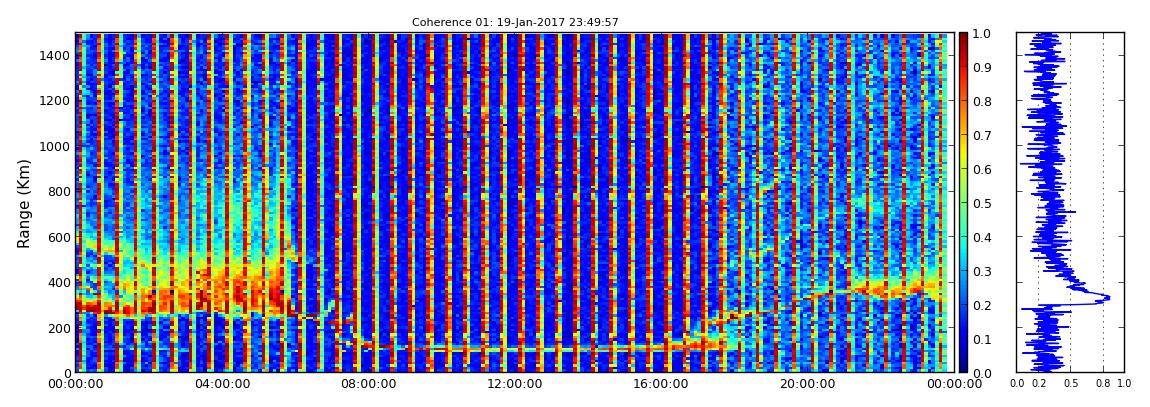Image resolution: width=1150 pixels, height=407 pixels.
Task: Select the colorbar '0.7' tick label
Action: [x=981, y=136]
